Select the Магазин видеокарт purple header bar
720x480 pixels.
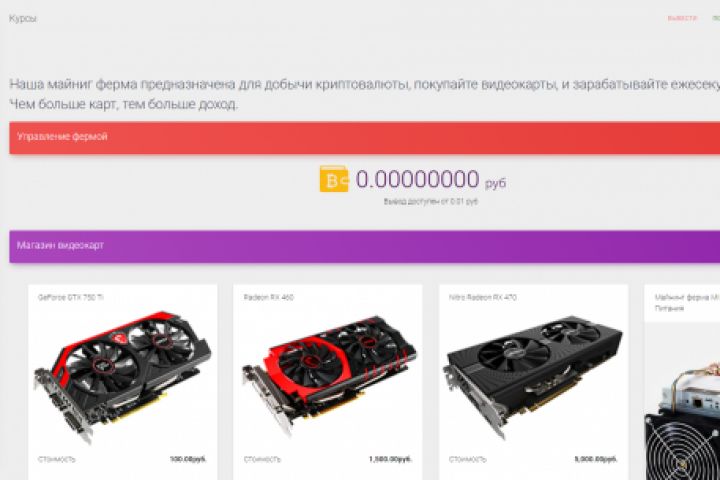point(365,247)
